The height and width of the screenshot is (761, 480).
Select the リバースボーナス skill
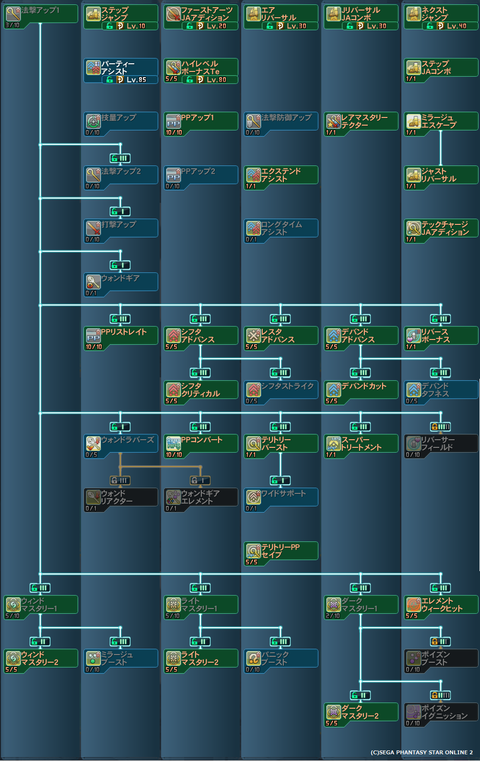pyautogui.click(x=441, y=339)
